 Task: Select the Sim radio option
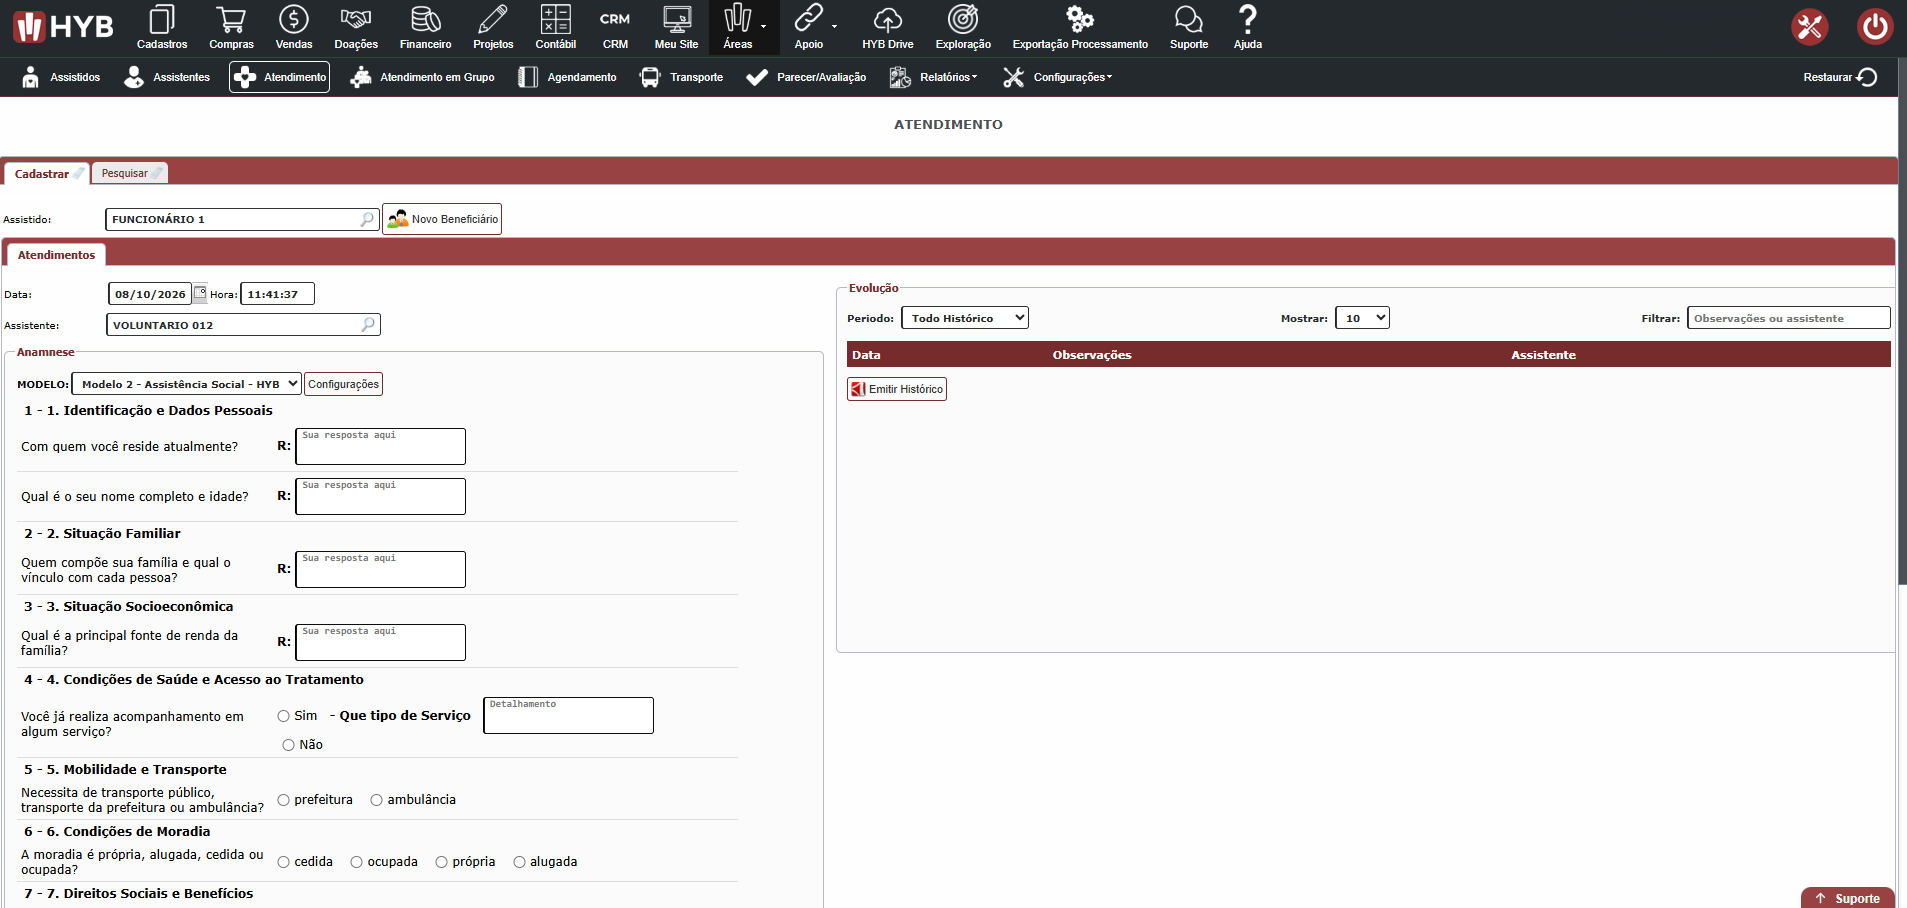(284, 716)
